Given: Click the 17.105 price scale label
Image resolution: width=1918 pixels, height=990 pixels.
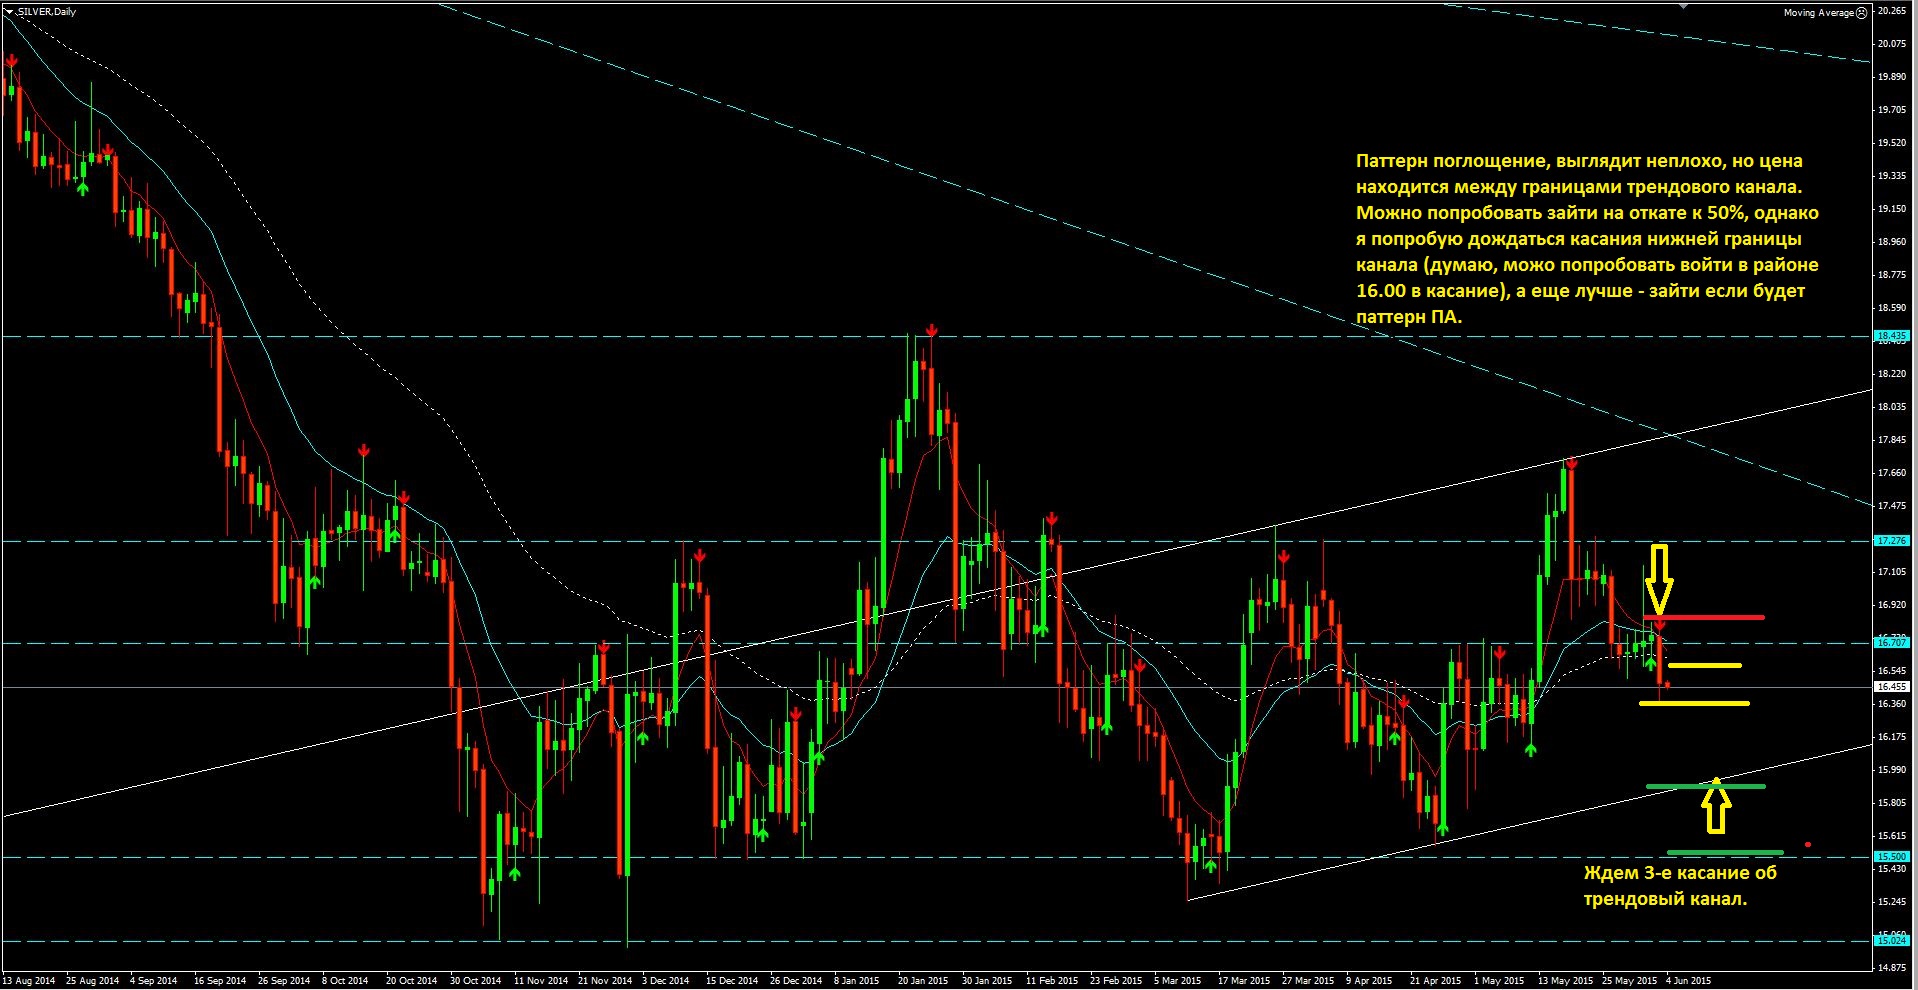Looking at the screenshot, I should click(1892, 572).
